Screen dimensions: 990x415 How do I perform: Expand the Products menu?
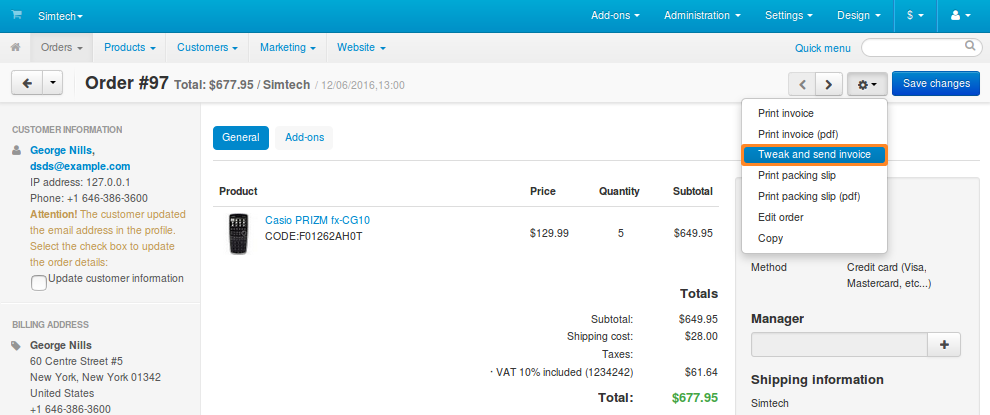tap(129, 47)
